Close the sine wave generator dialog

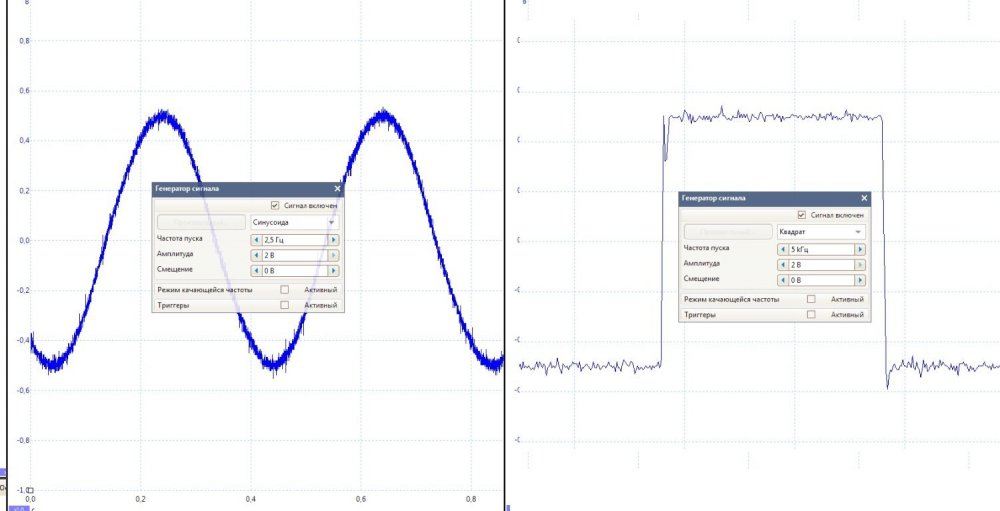pyautogui.click(x=337, y=188)
